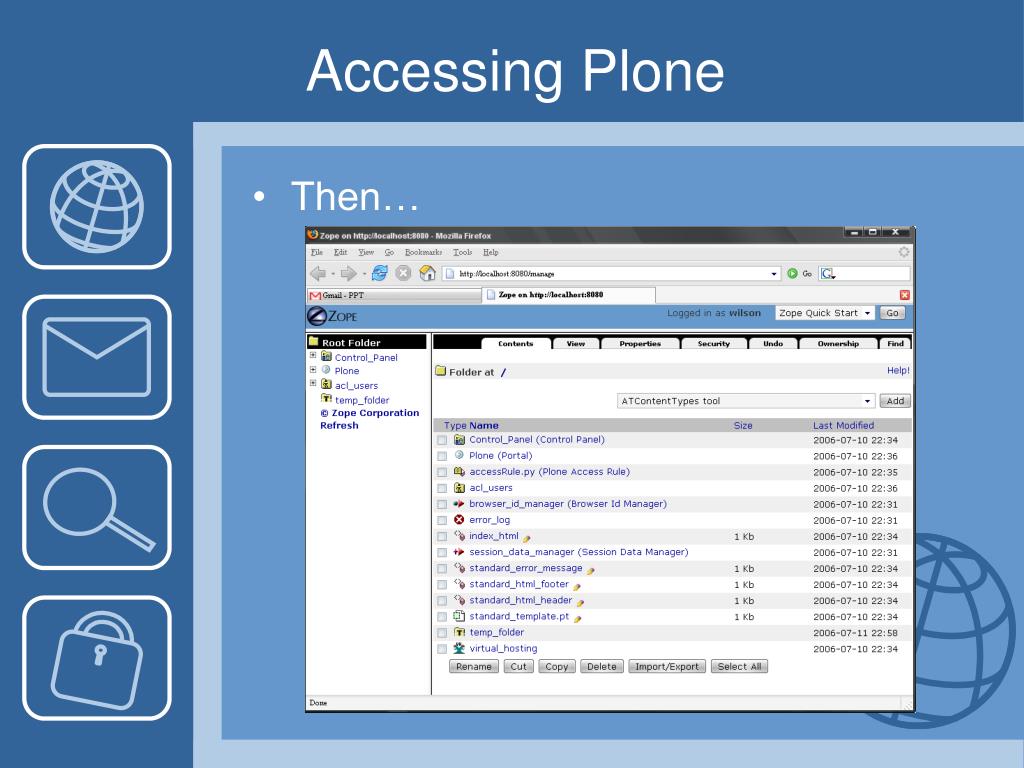Image resolution: width=1024 pixels, height=768 pixels.
Task: Click the pencil edit icon beside index_html
Action: [526, 538]
